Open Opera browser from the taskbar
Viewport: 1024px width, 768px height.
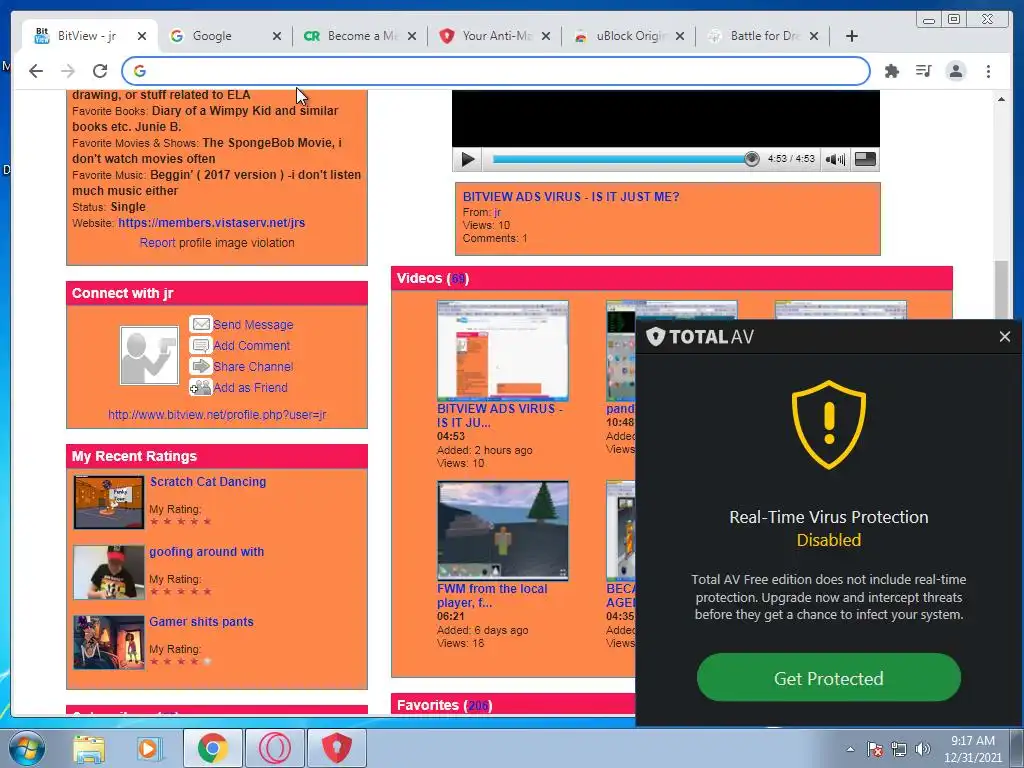click(x=274, y=748)
